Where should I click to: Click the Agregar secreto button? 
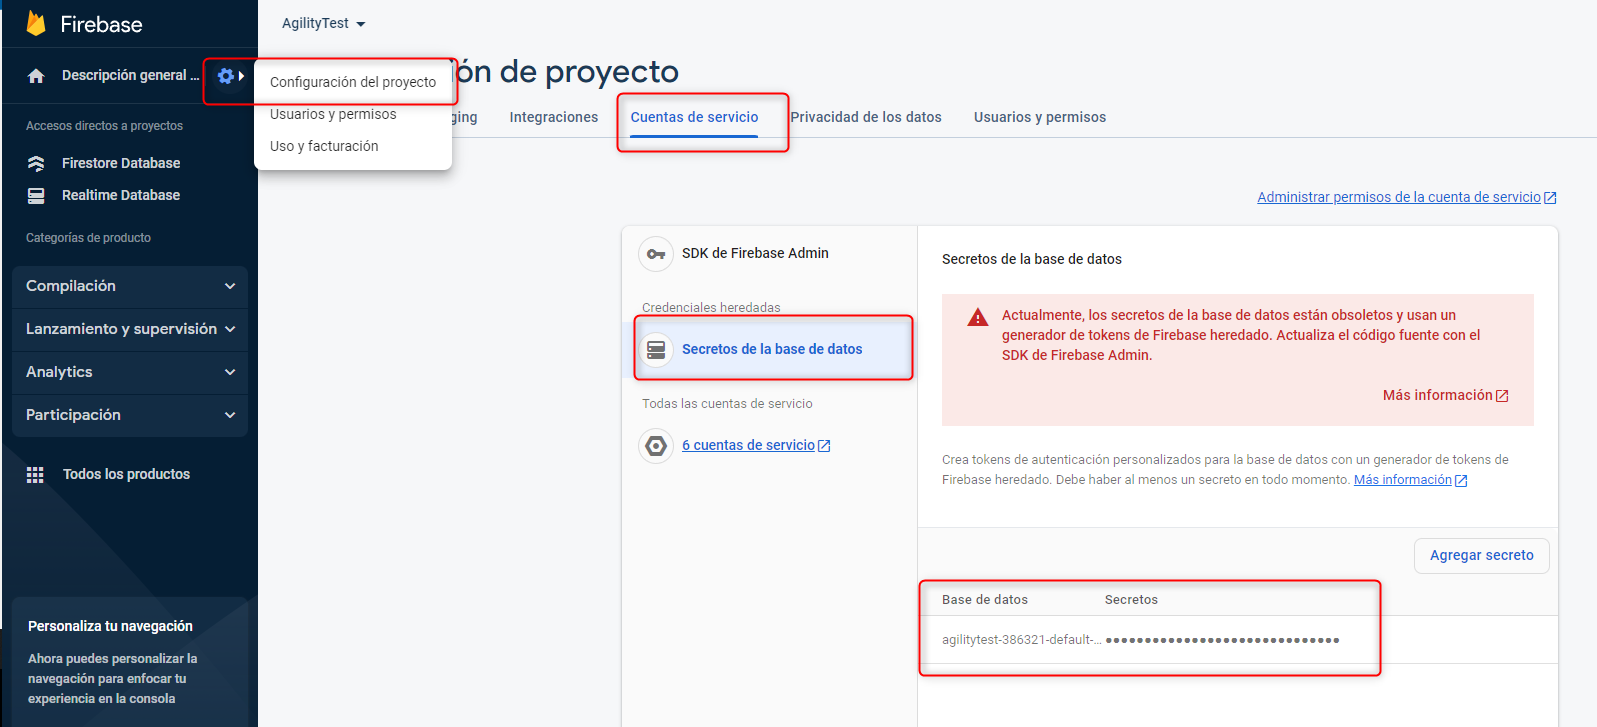point(1482,555)
